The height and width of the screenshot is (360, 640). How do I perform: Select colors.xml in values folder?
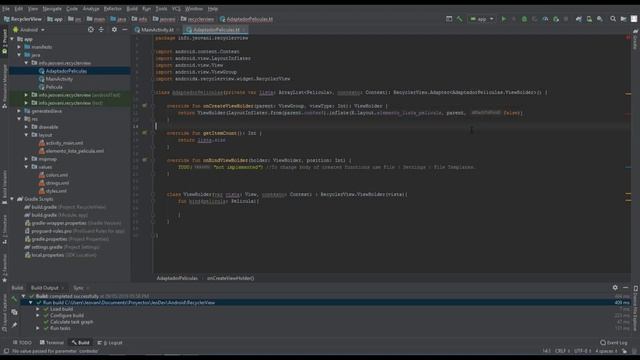(x=57, y=175)
